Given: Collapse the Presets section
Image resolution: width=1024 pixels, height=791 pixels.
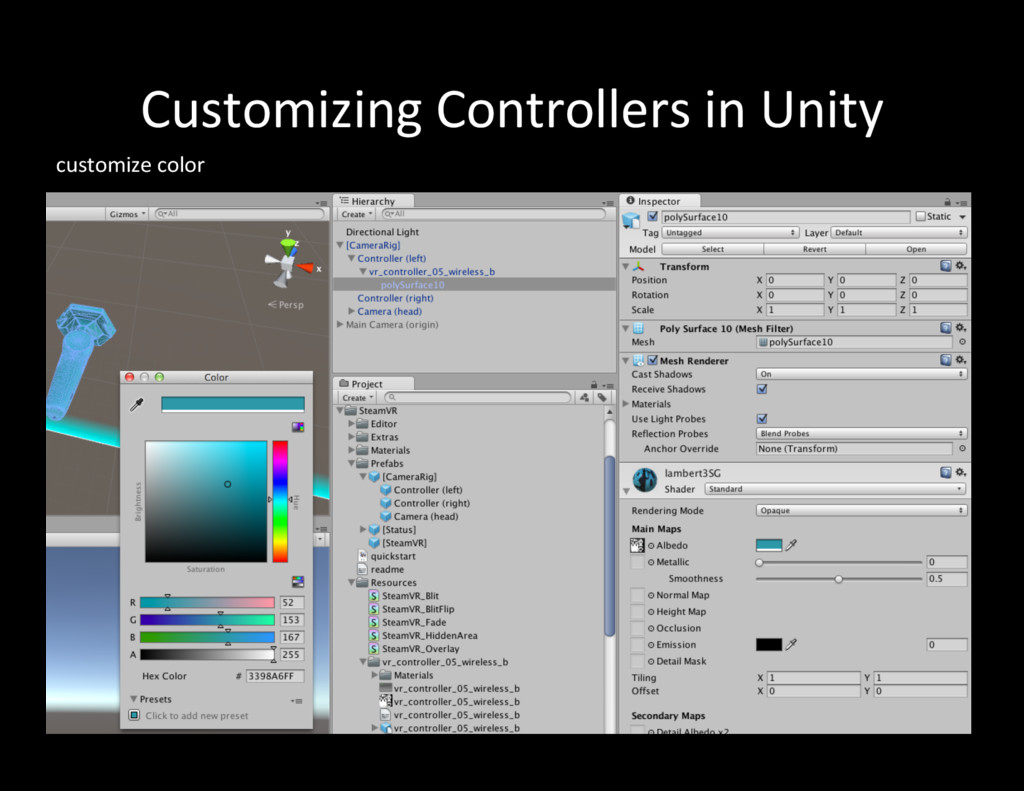Looking at the screenshot, I should [133, 699].
